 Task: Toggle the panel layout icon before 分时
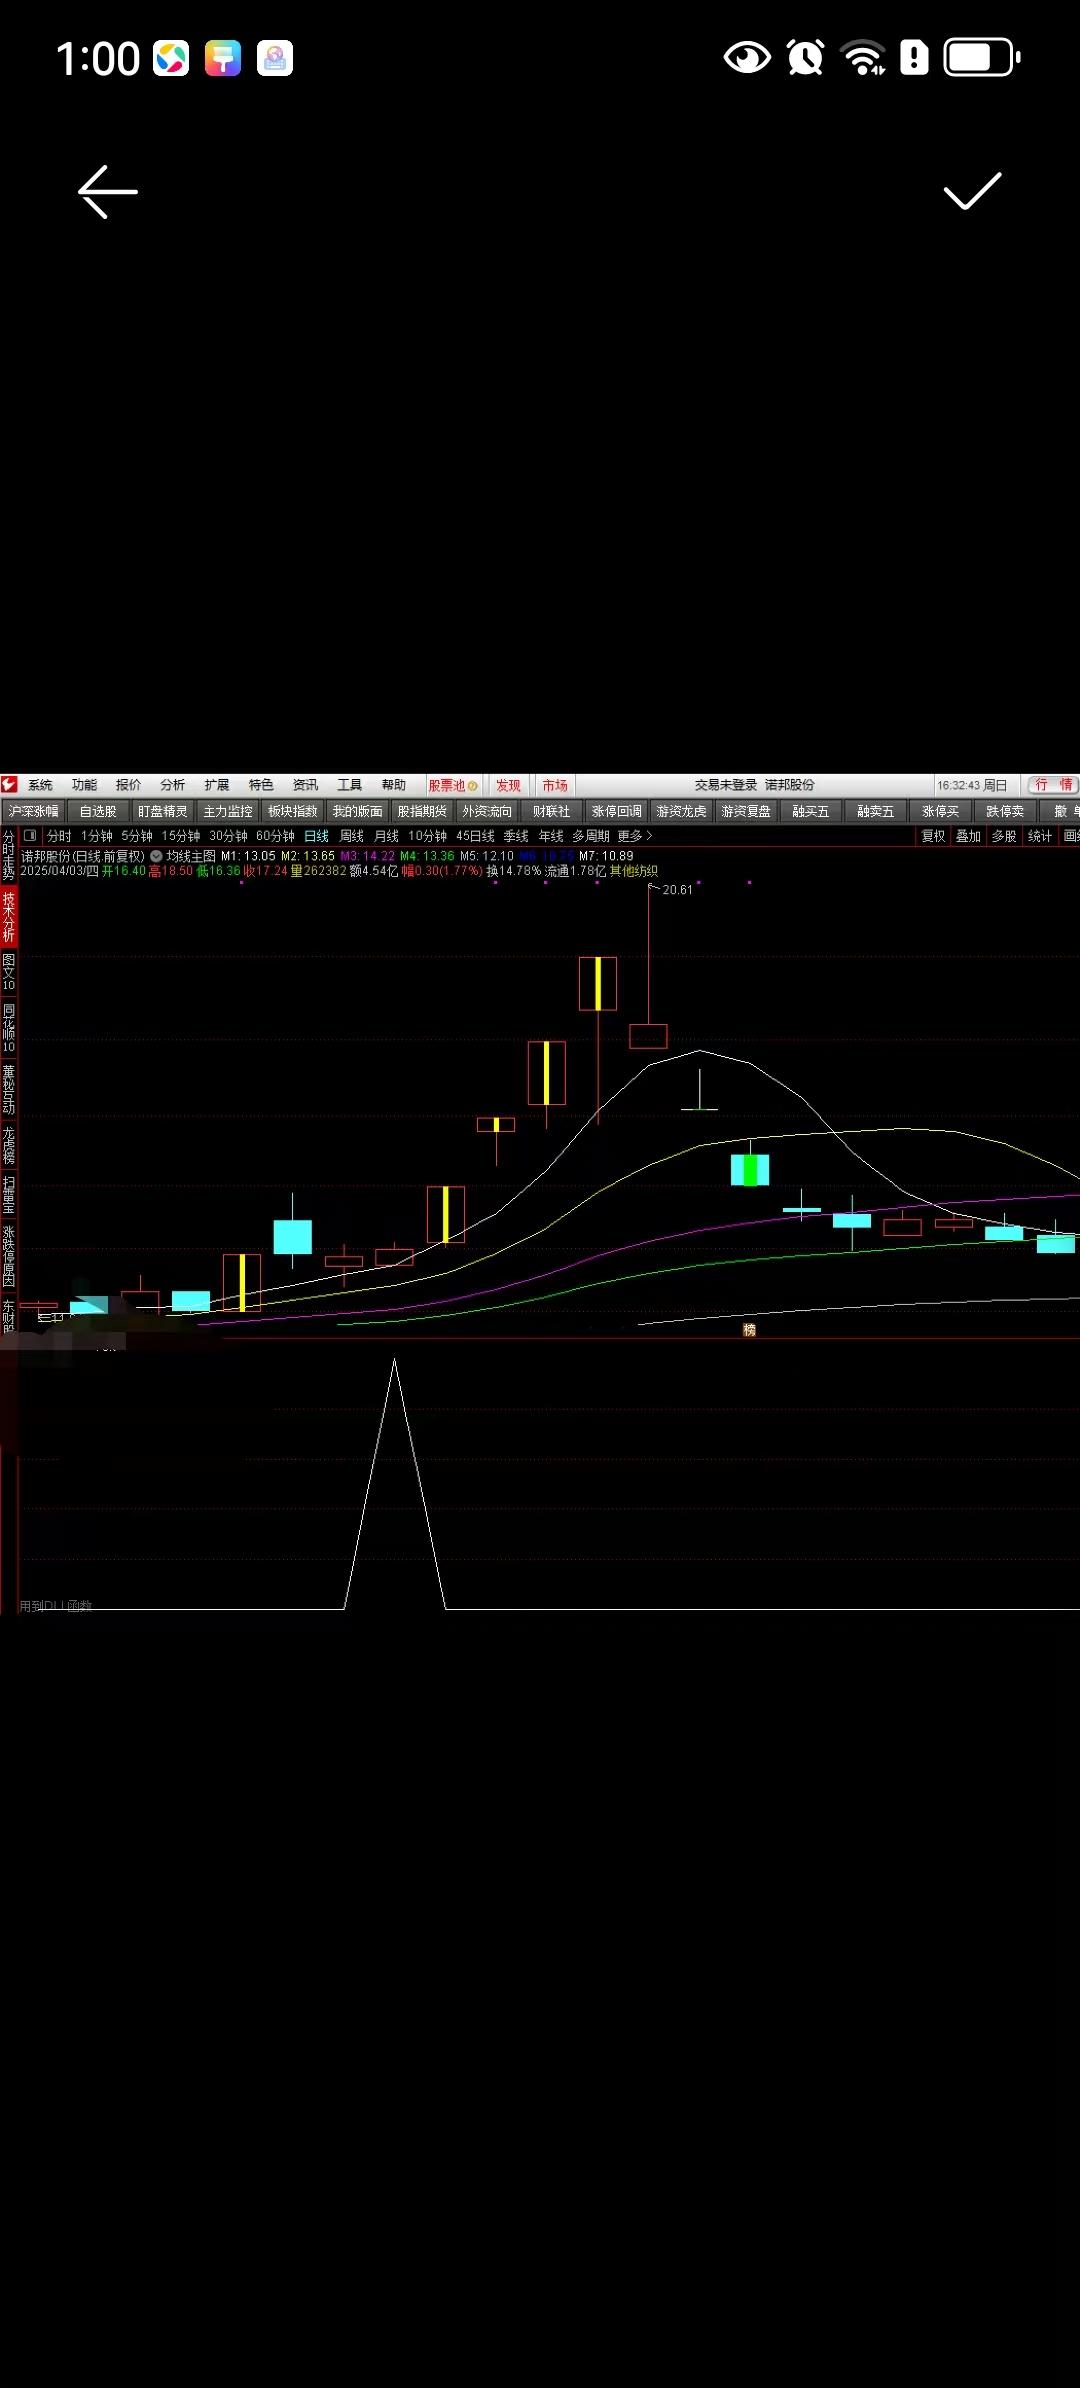pos(30,835)
